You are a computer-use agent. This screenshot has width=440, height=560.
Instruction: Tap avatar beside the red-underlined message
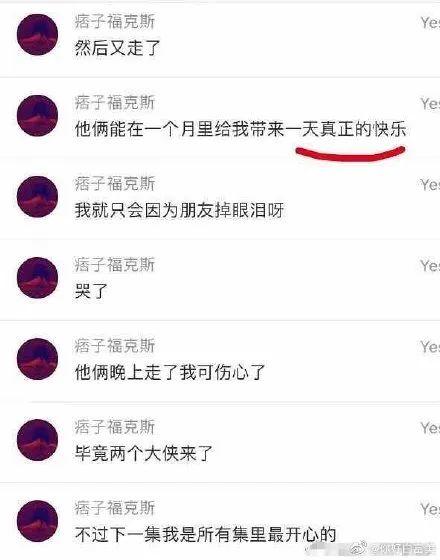point(37,115)
